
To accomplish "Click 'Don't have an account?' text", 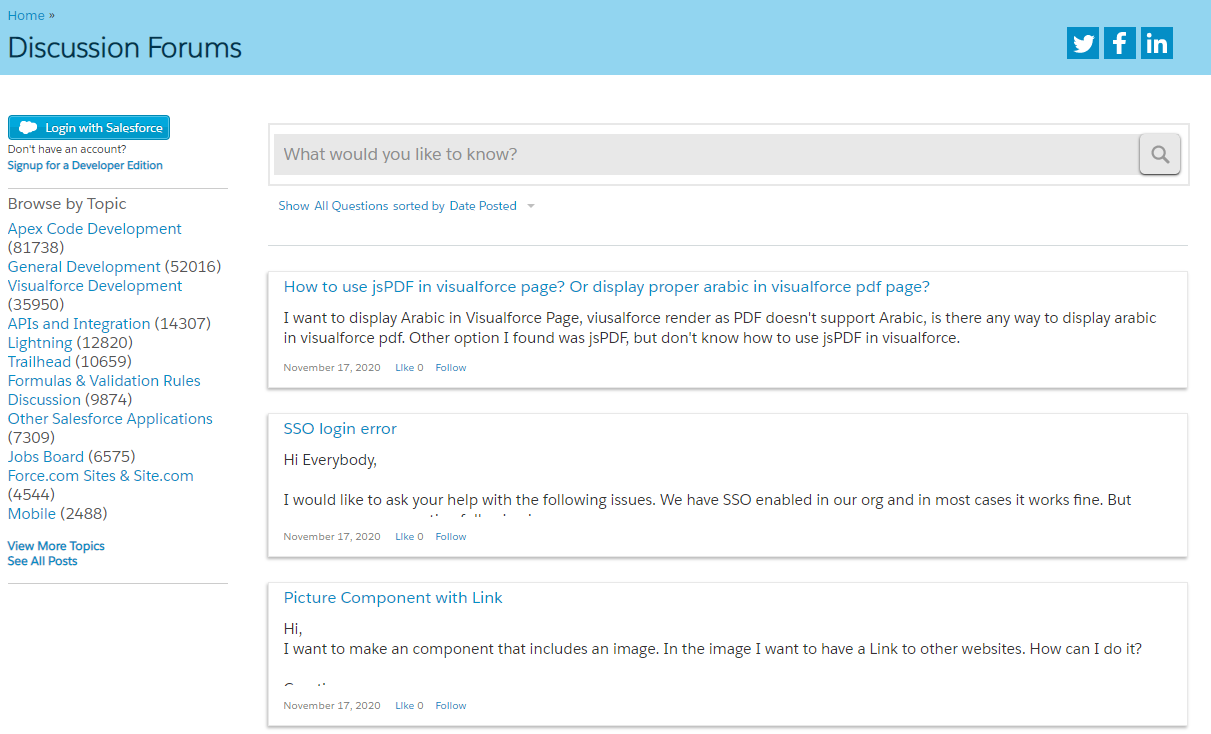I will (67, 150).
